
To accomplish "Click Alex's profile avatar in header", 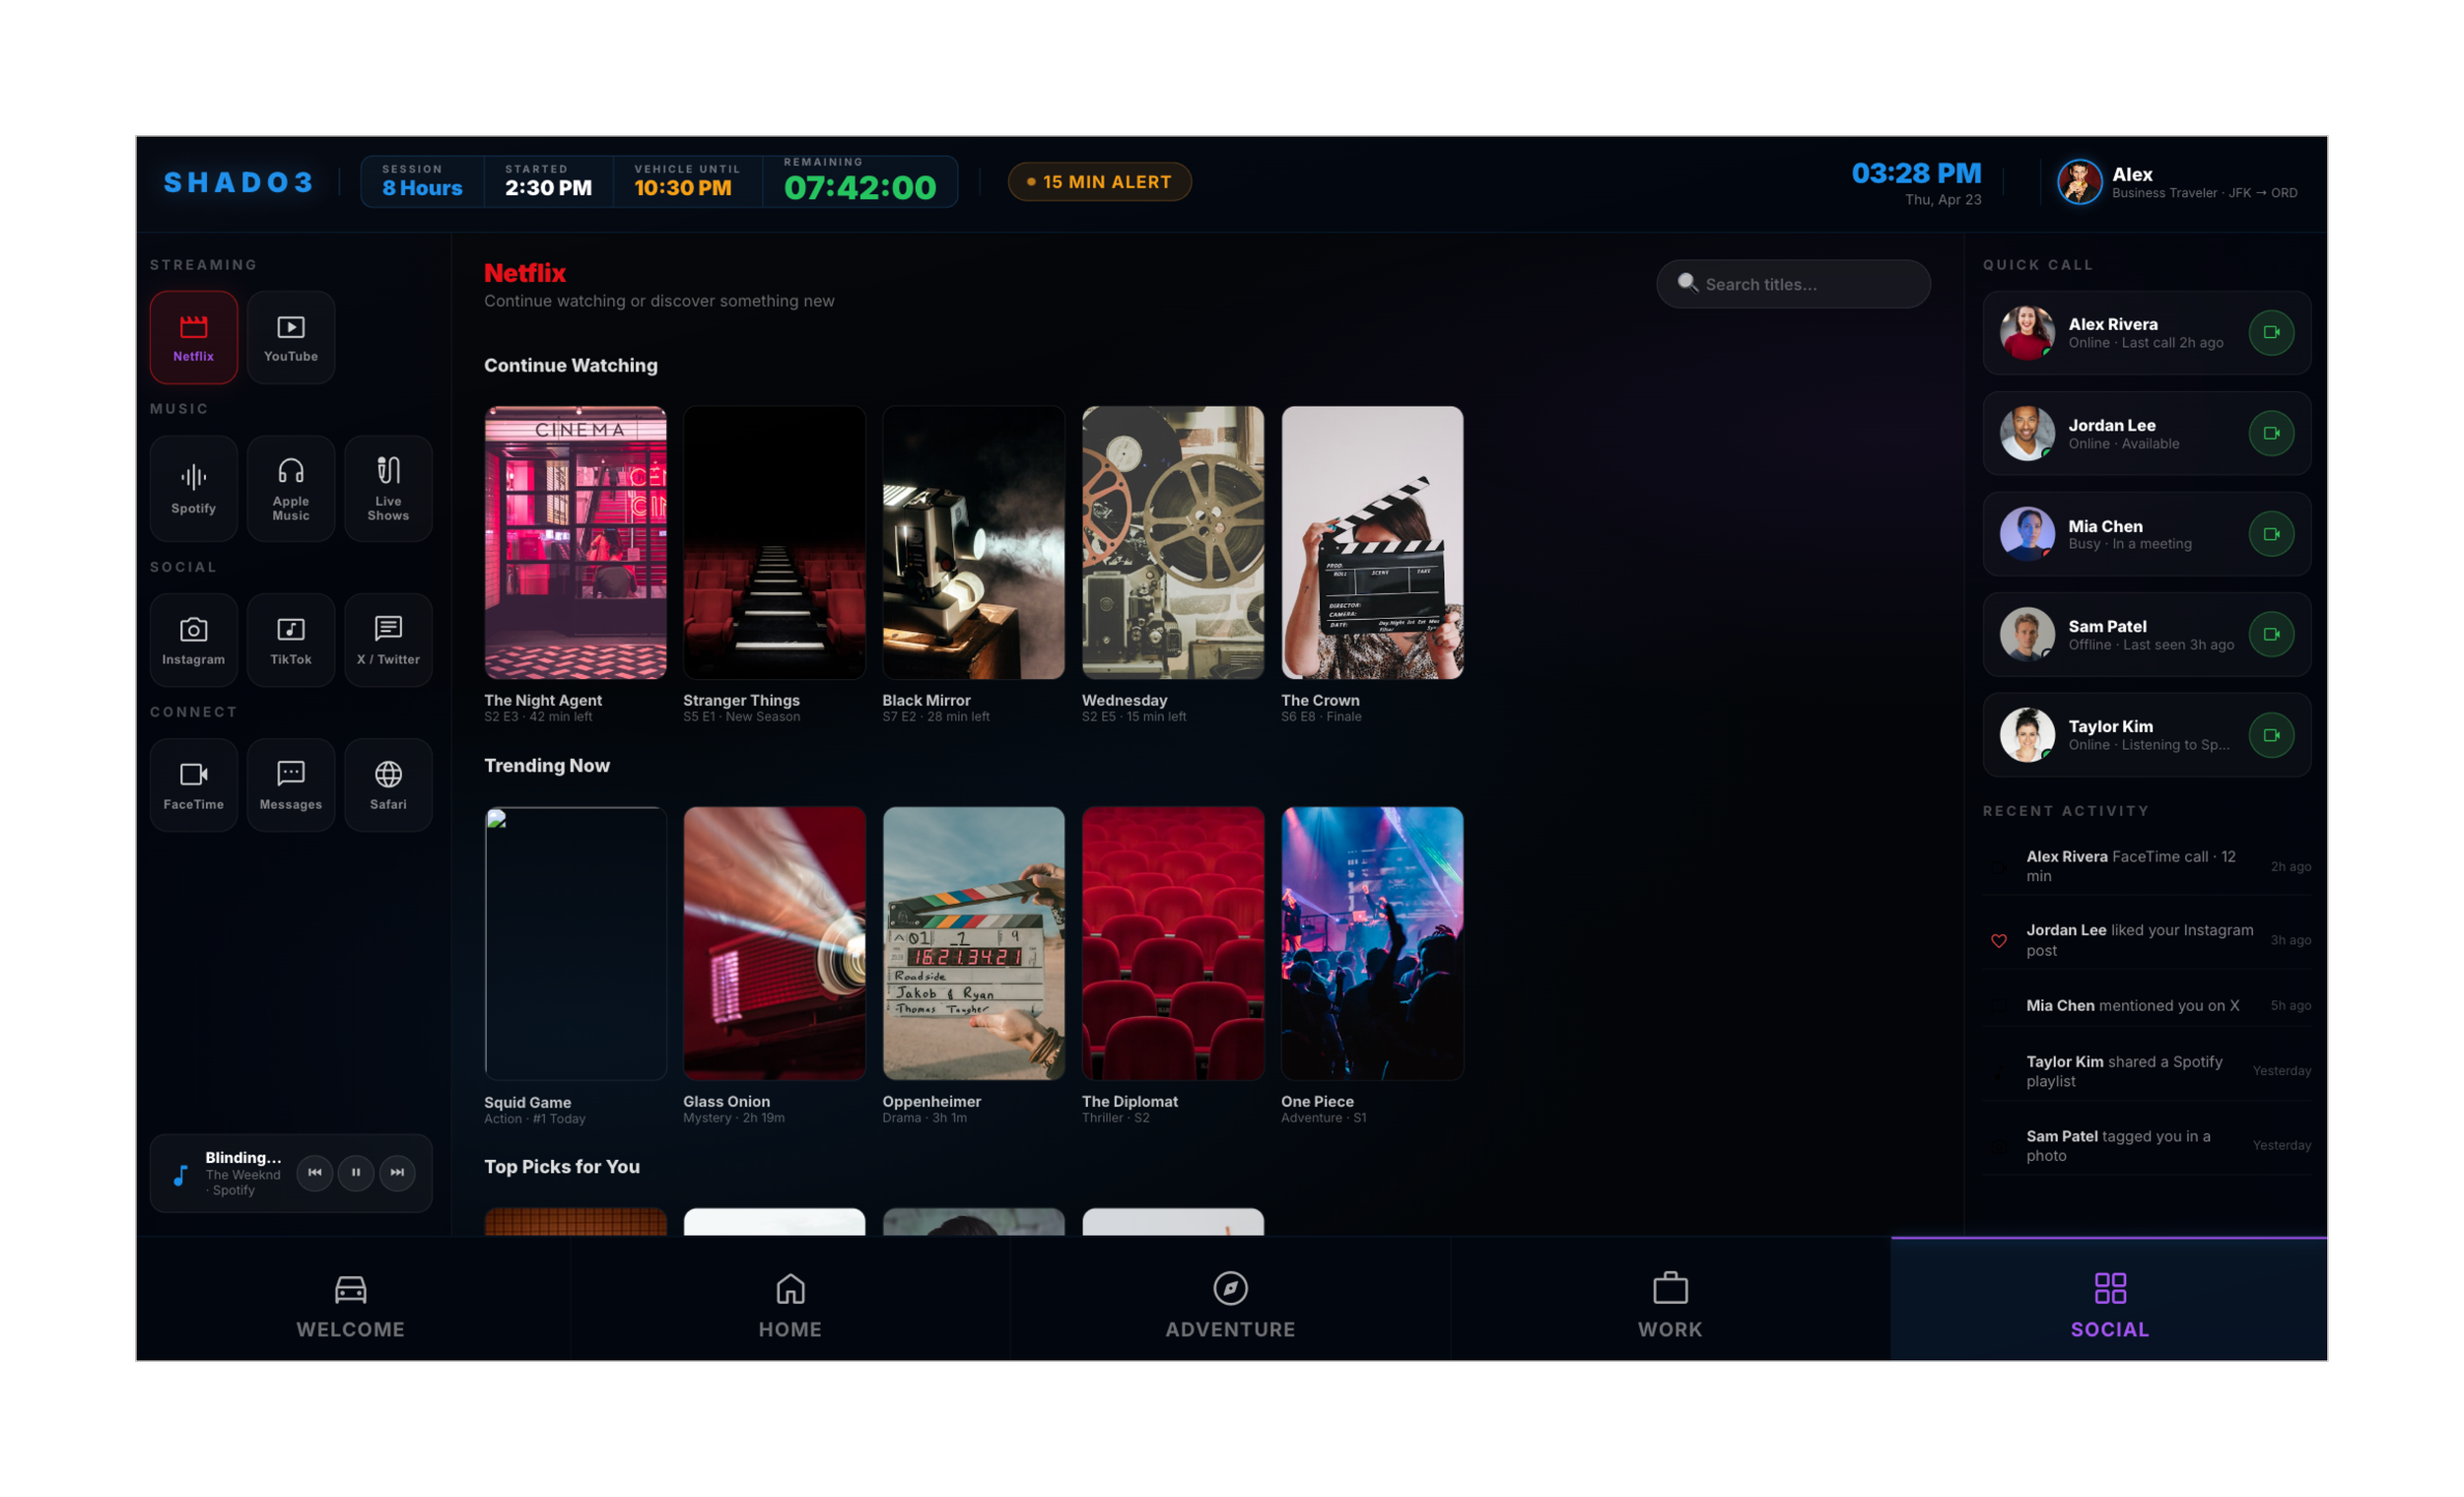I will (x=2079, y=182).
